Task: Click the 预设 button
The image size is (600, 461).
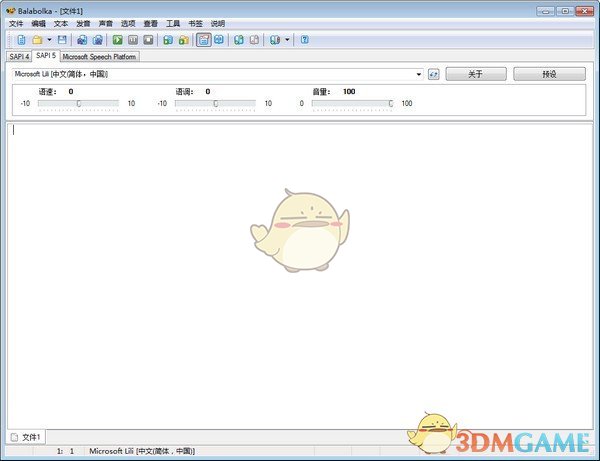Action: point(549,74)
